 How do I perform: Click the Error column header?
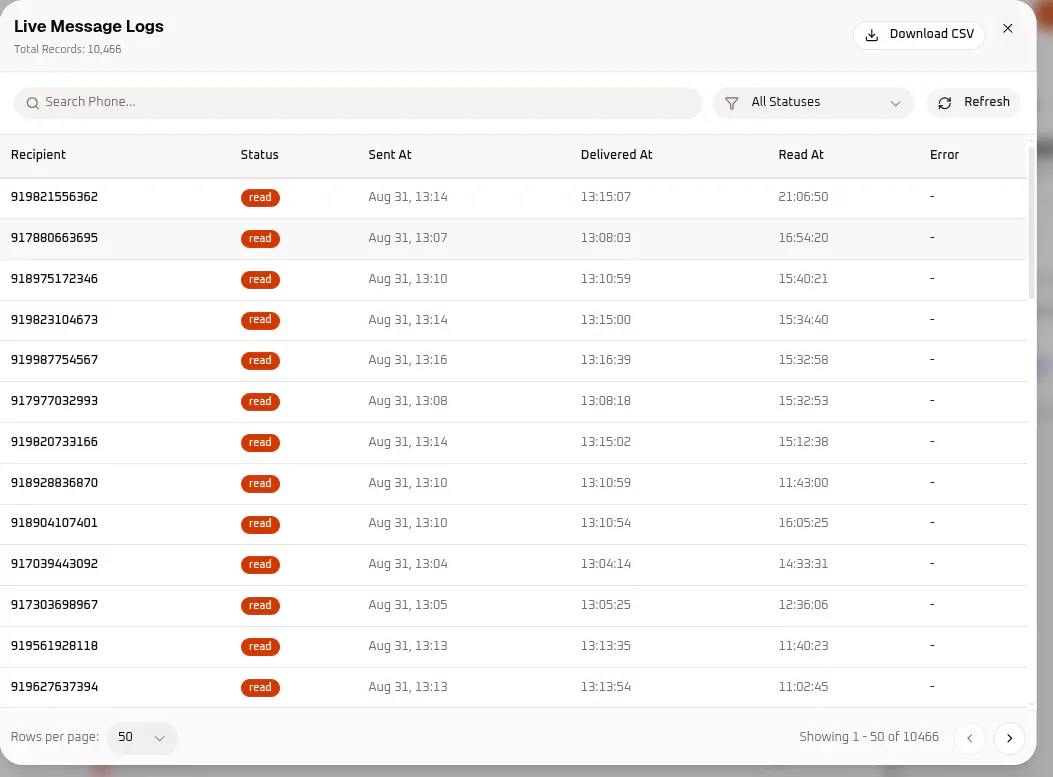pyautogui.click(x=944, y=154)
